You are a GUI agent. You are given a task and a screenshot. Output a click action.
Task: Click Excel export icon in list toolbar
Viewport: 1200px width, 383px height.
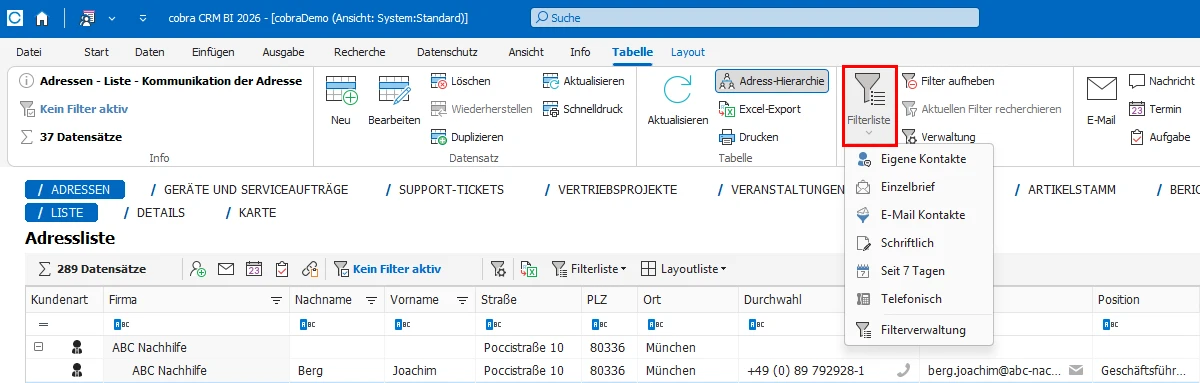(530, 269)
